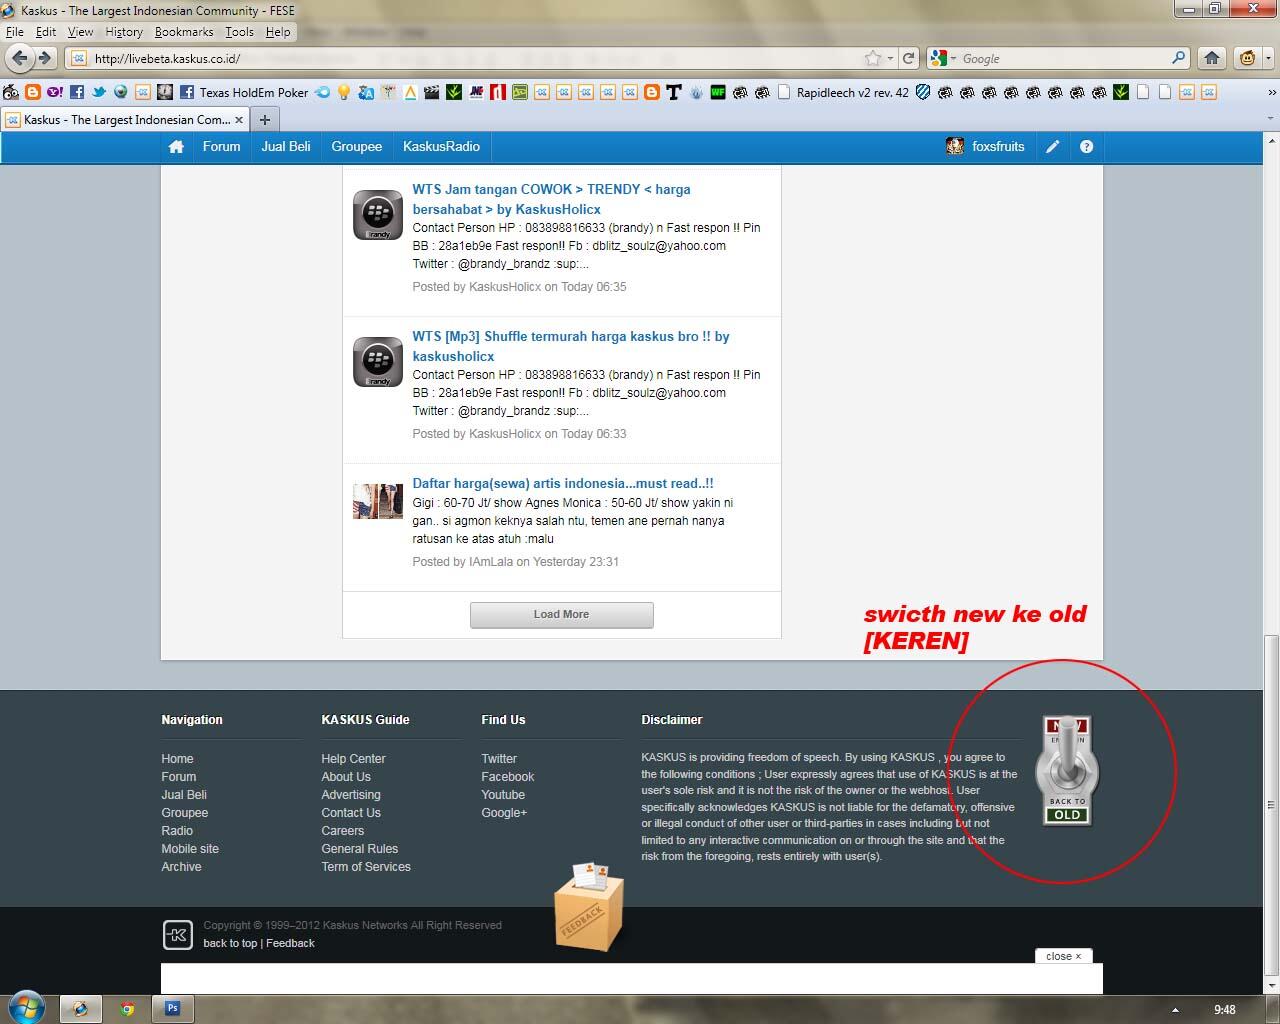Click BlackBerry avatar of Jam tangan post
The image size is (1280, 1024).
point(378,214)
